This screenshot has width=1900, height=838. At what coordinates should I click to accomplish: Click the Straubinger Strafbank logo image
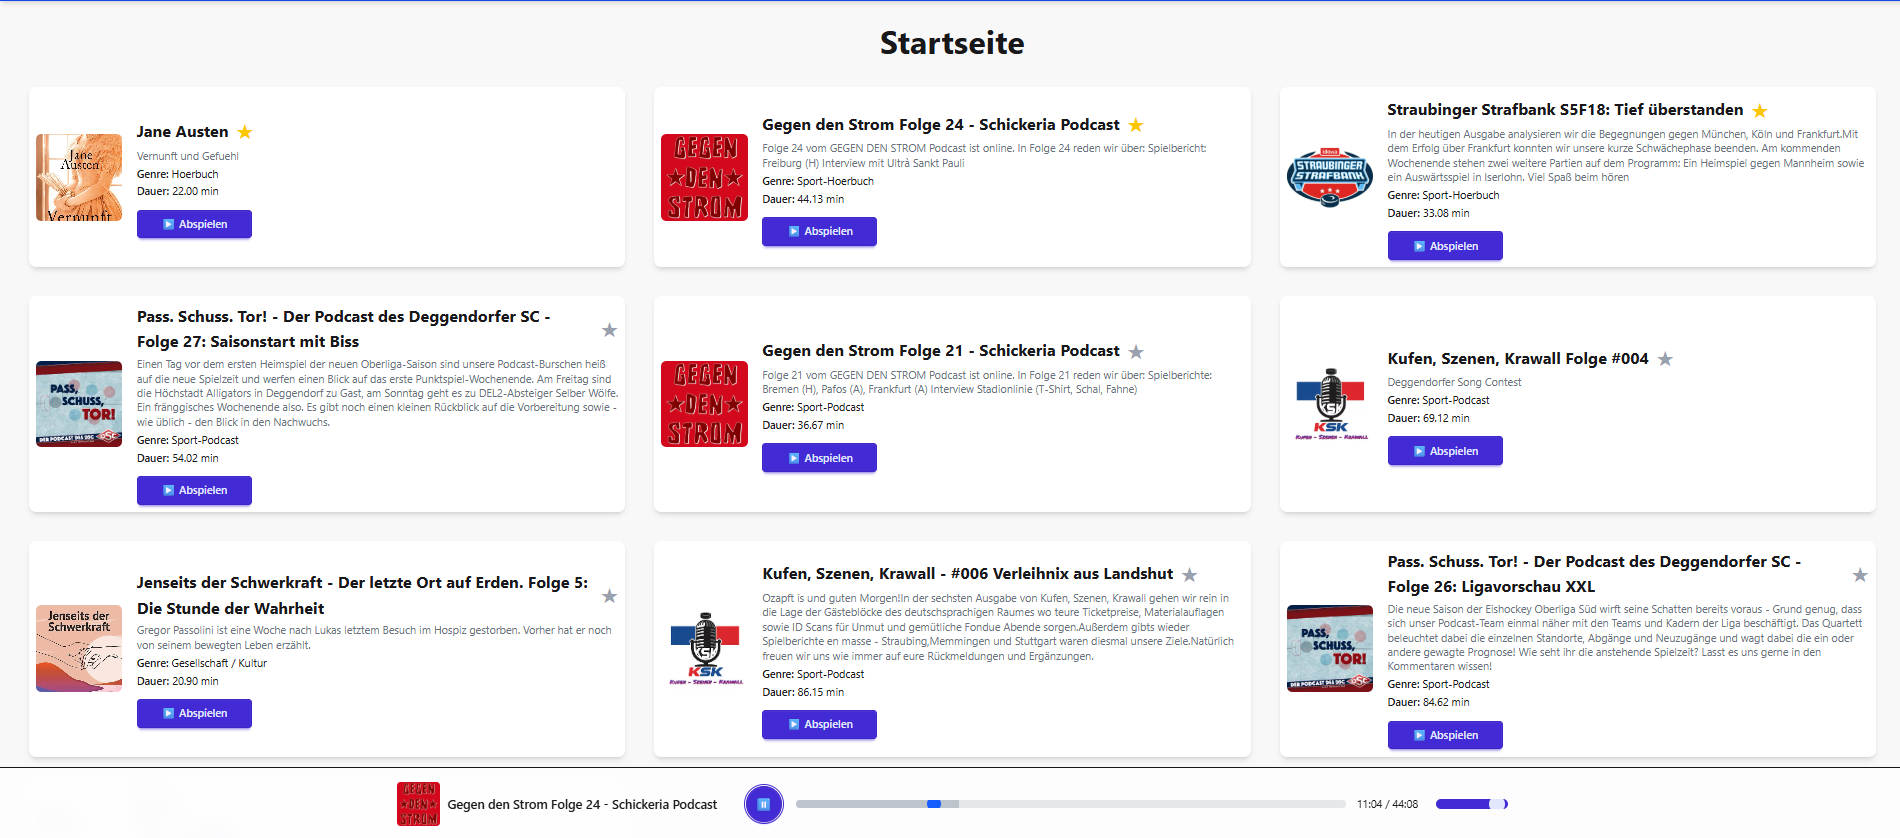point(1329,177)
